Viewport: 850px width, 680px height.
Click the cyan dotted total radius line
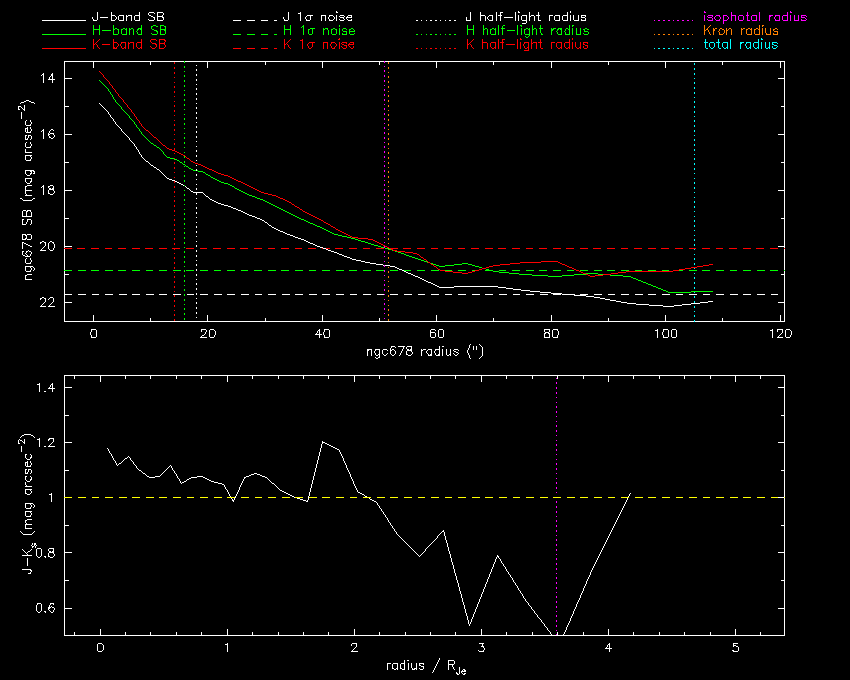click(694, 180)
